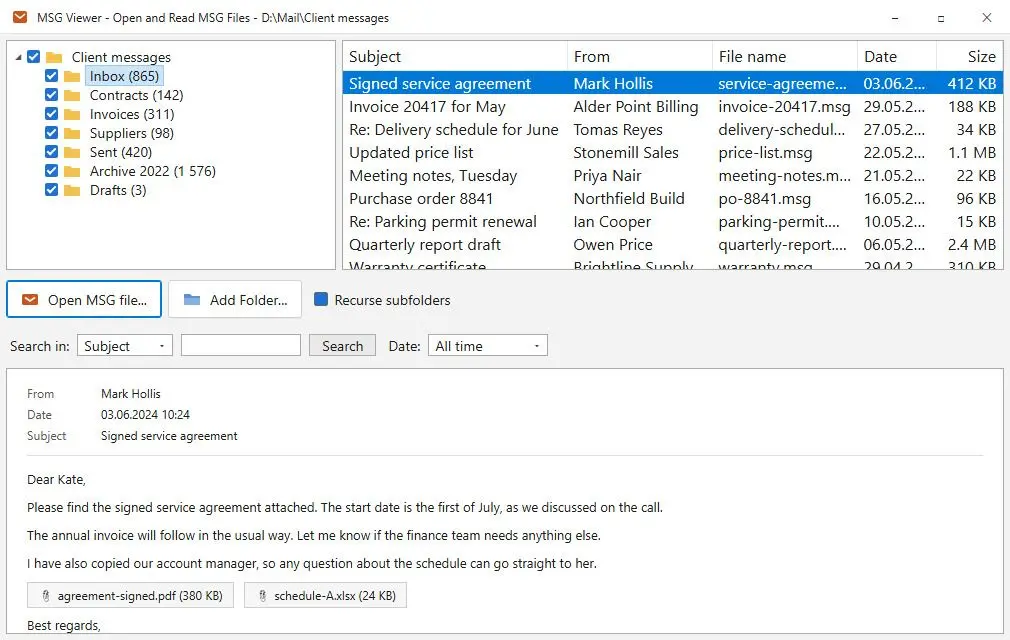The image size is (1010, 640).
Task: Select the Sent (420) folder
Action: (x=121, y=152)
